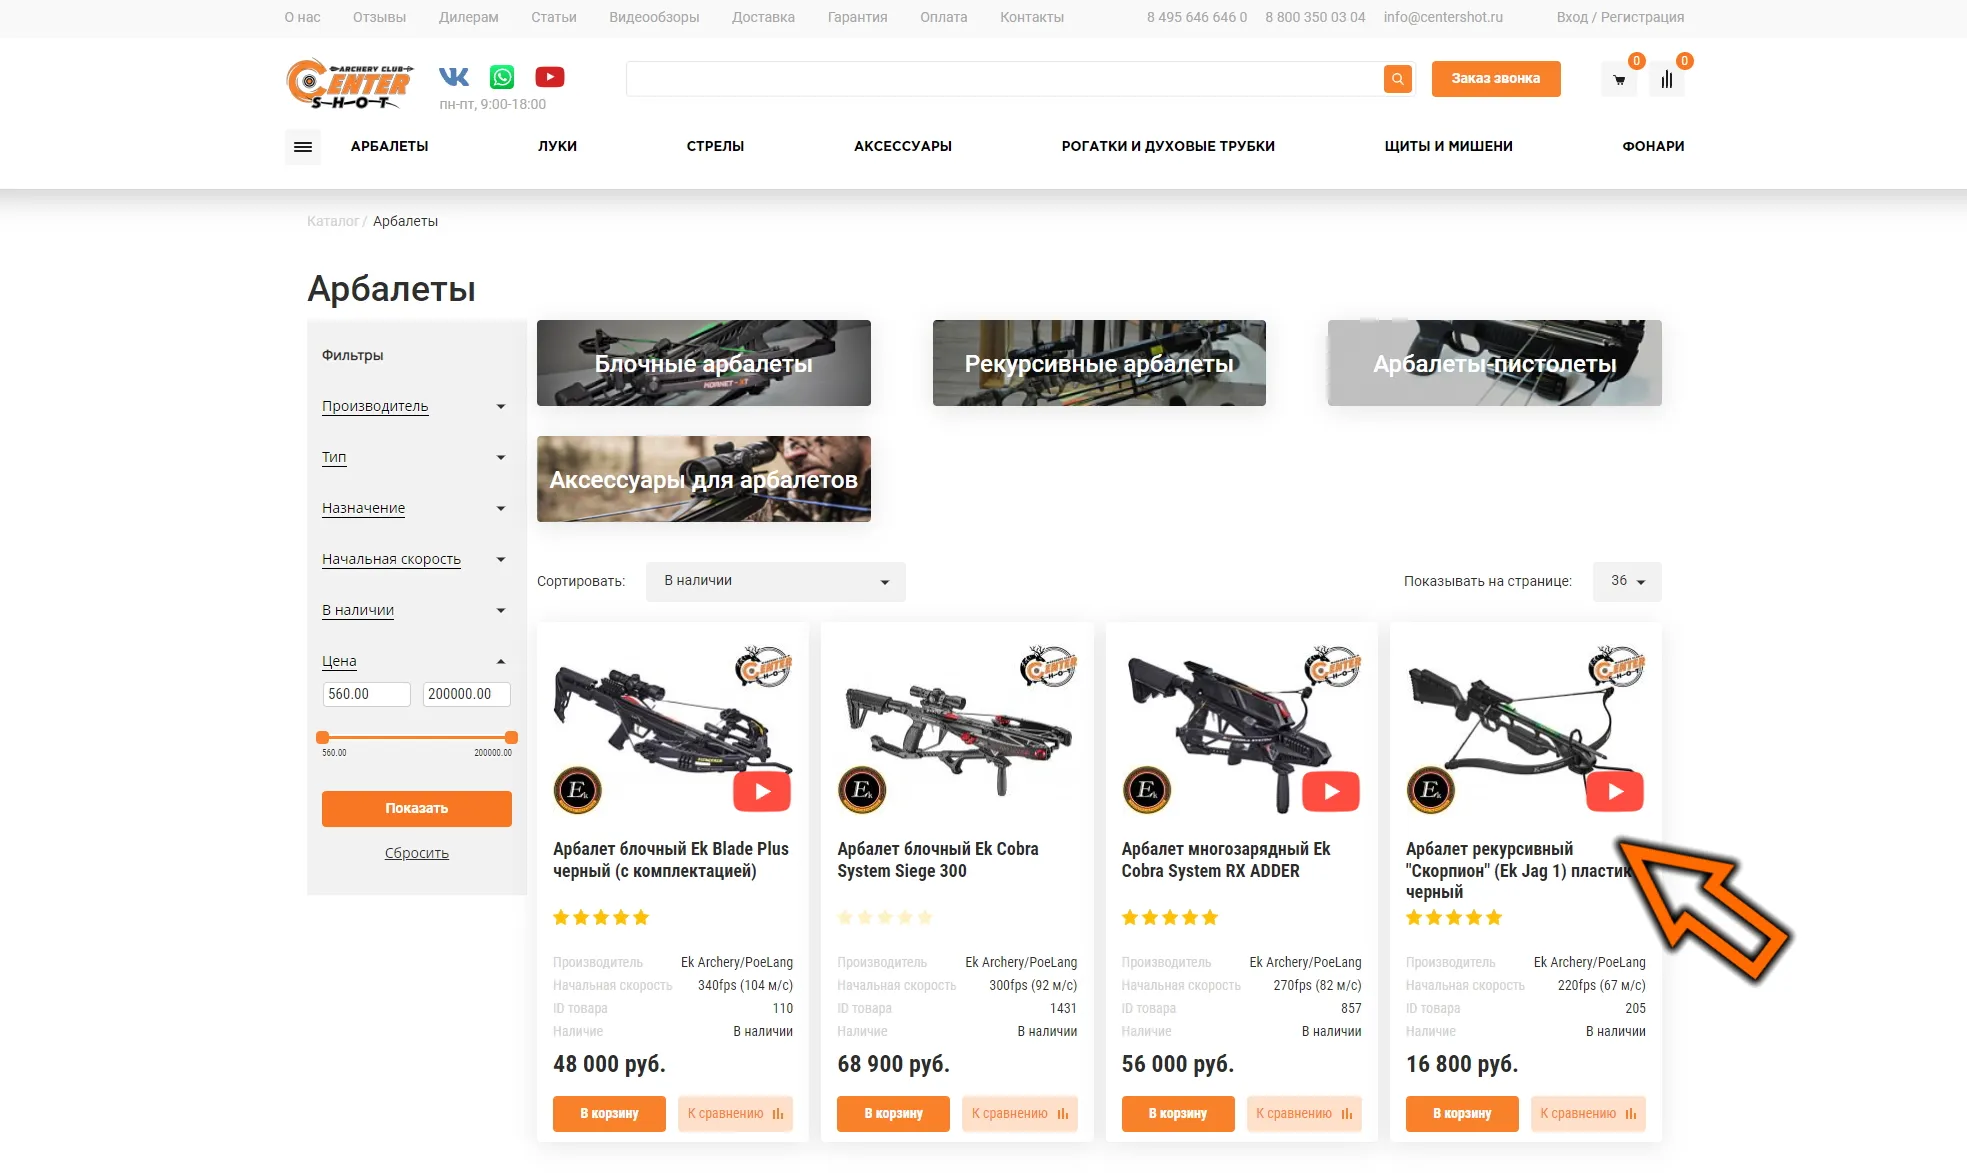Open the WhatsApp chat icon
The image size is (1967, 1173).
coord(502,77)
